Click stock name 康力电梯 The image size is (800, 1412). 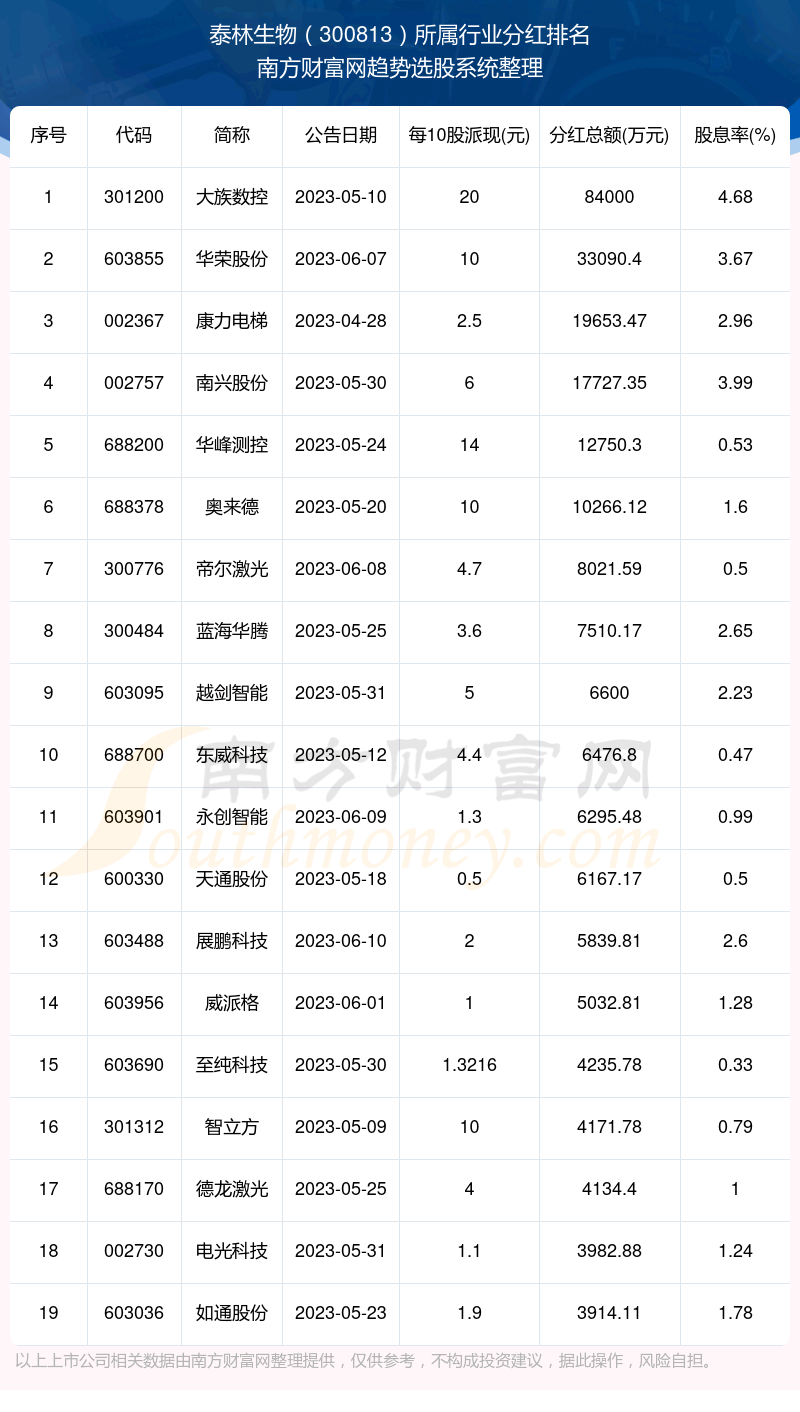point(232,321)
